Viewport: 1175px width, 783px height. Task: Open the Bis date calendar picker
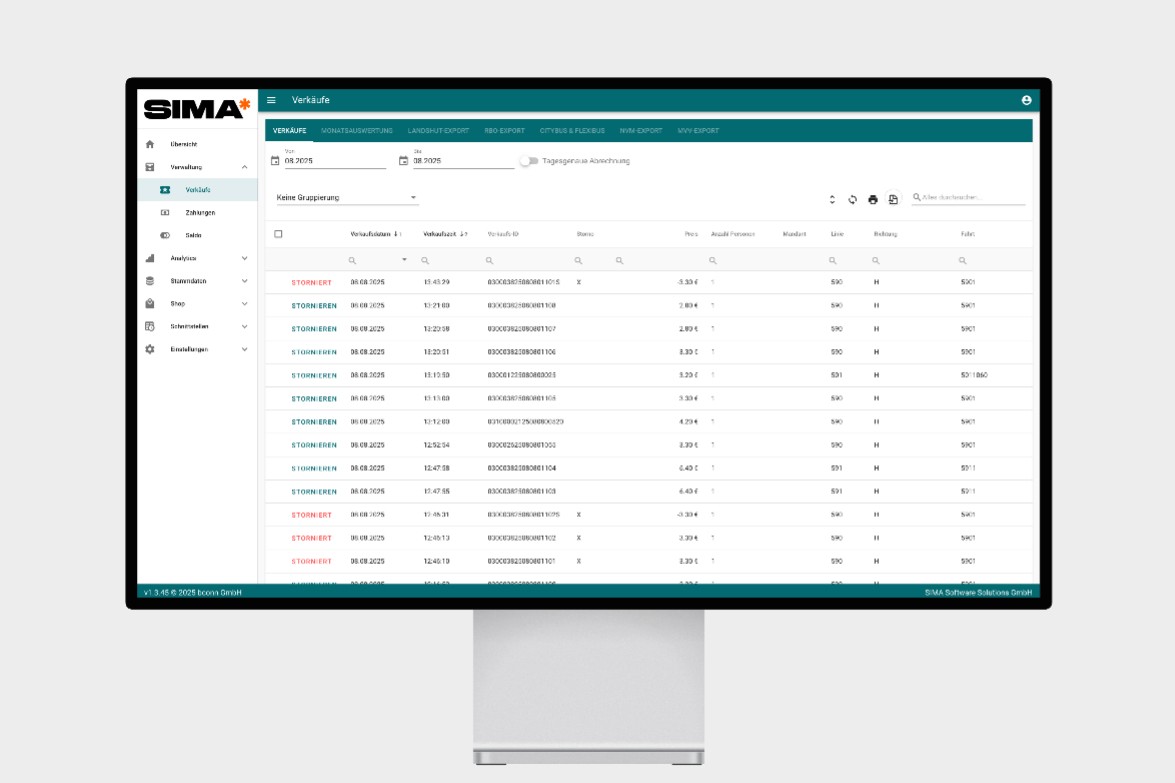click(x=403, y=161)
